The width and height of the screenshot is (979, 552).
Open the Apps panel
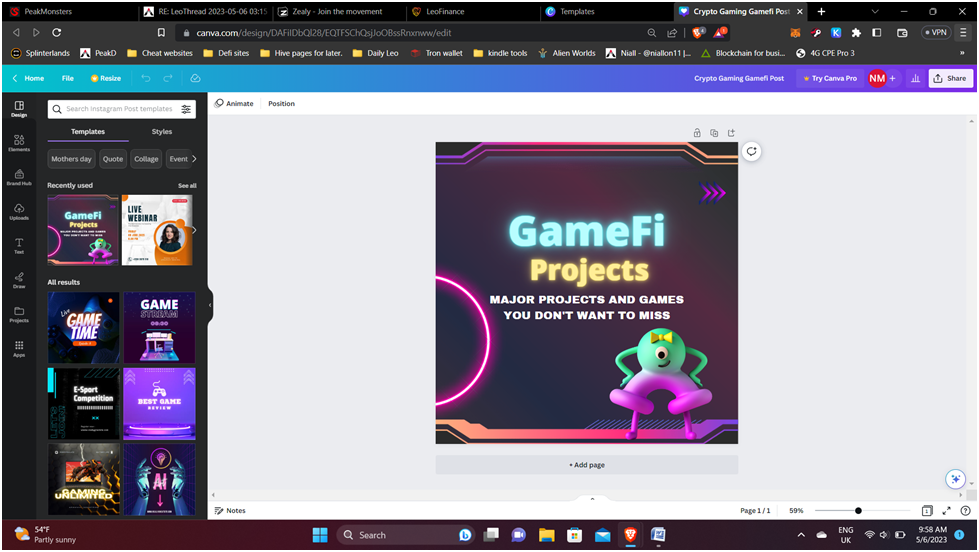click(19, 348)
